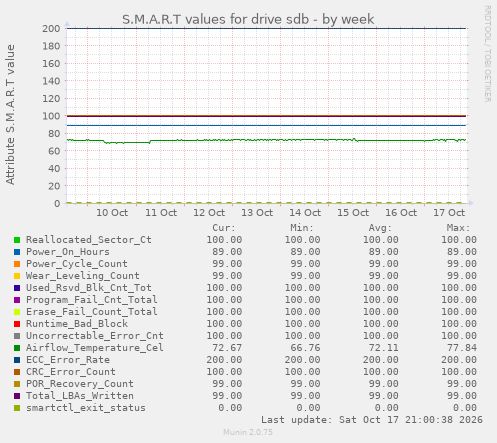Click the 100 y-axis tick label
The height and width of the screenshot is (443, 497).
(51, 116)
